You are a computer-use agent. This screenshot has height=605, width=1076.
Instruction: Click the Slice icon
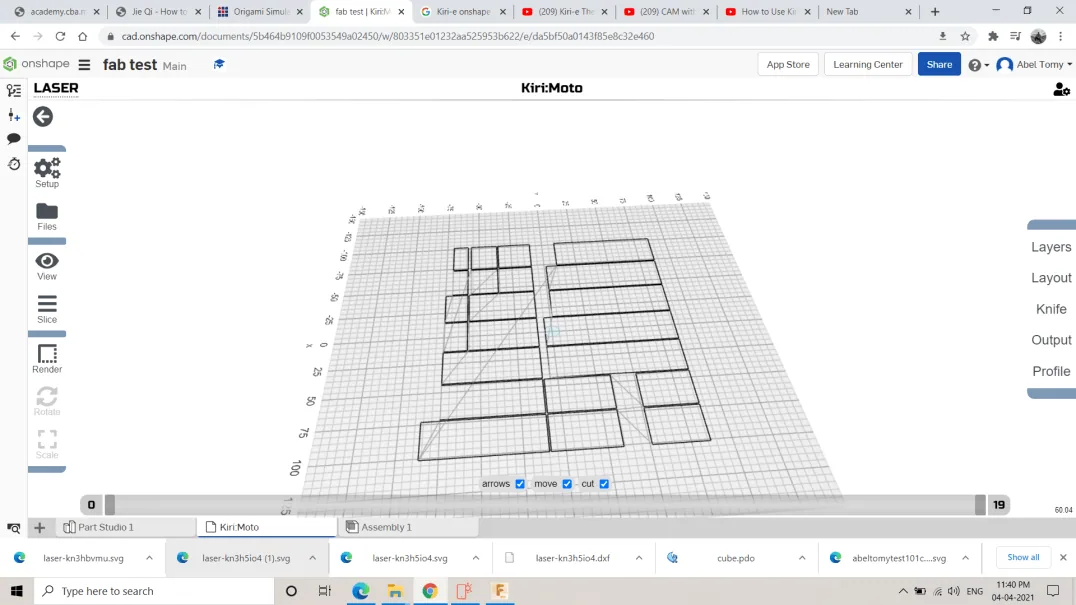coord(47,309)
